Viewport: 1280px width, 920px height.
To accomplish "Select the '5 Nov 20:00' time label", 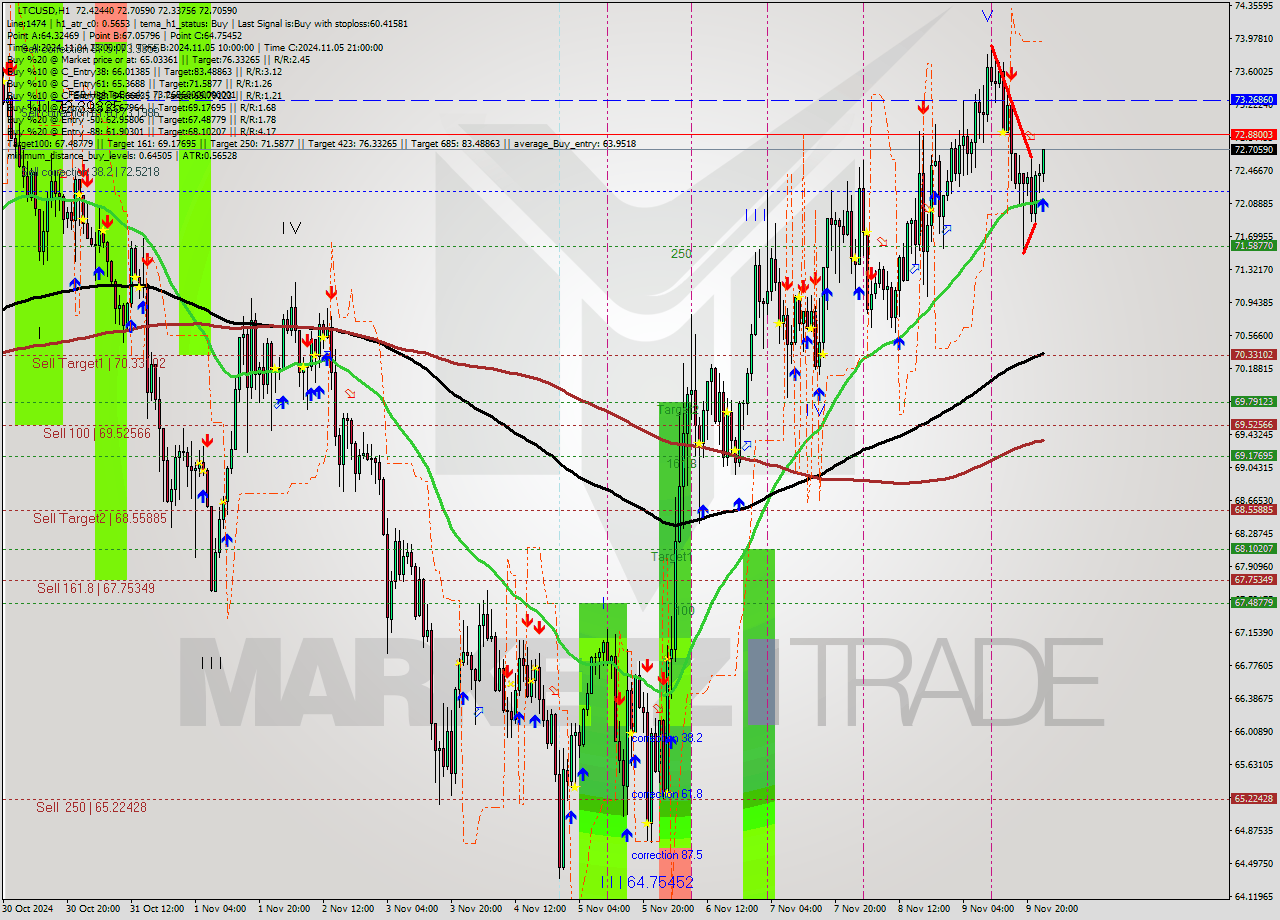I will click(x=668, y=909).
